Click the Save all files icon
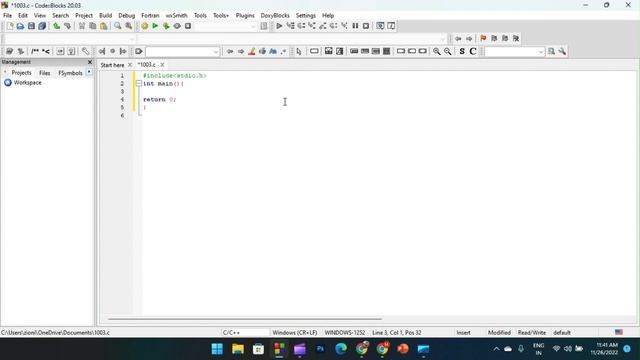Viewport: 640px width, 360px height. [42, 26]
